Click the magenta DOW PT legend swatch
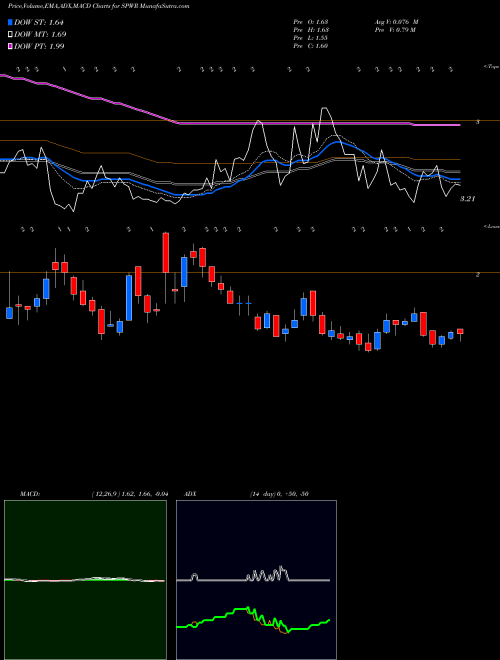Image resolution: width=500 pixels, height=660 pixels. (x=10, y=46)
